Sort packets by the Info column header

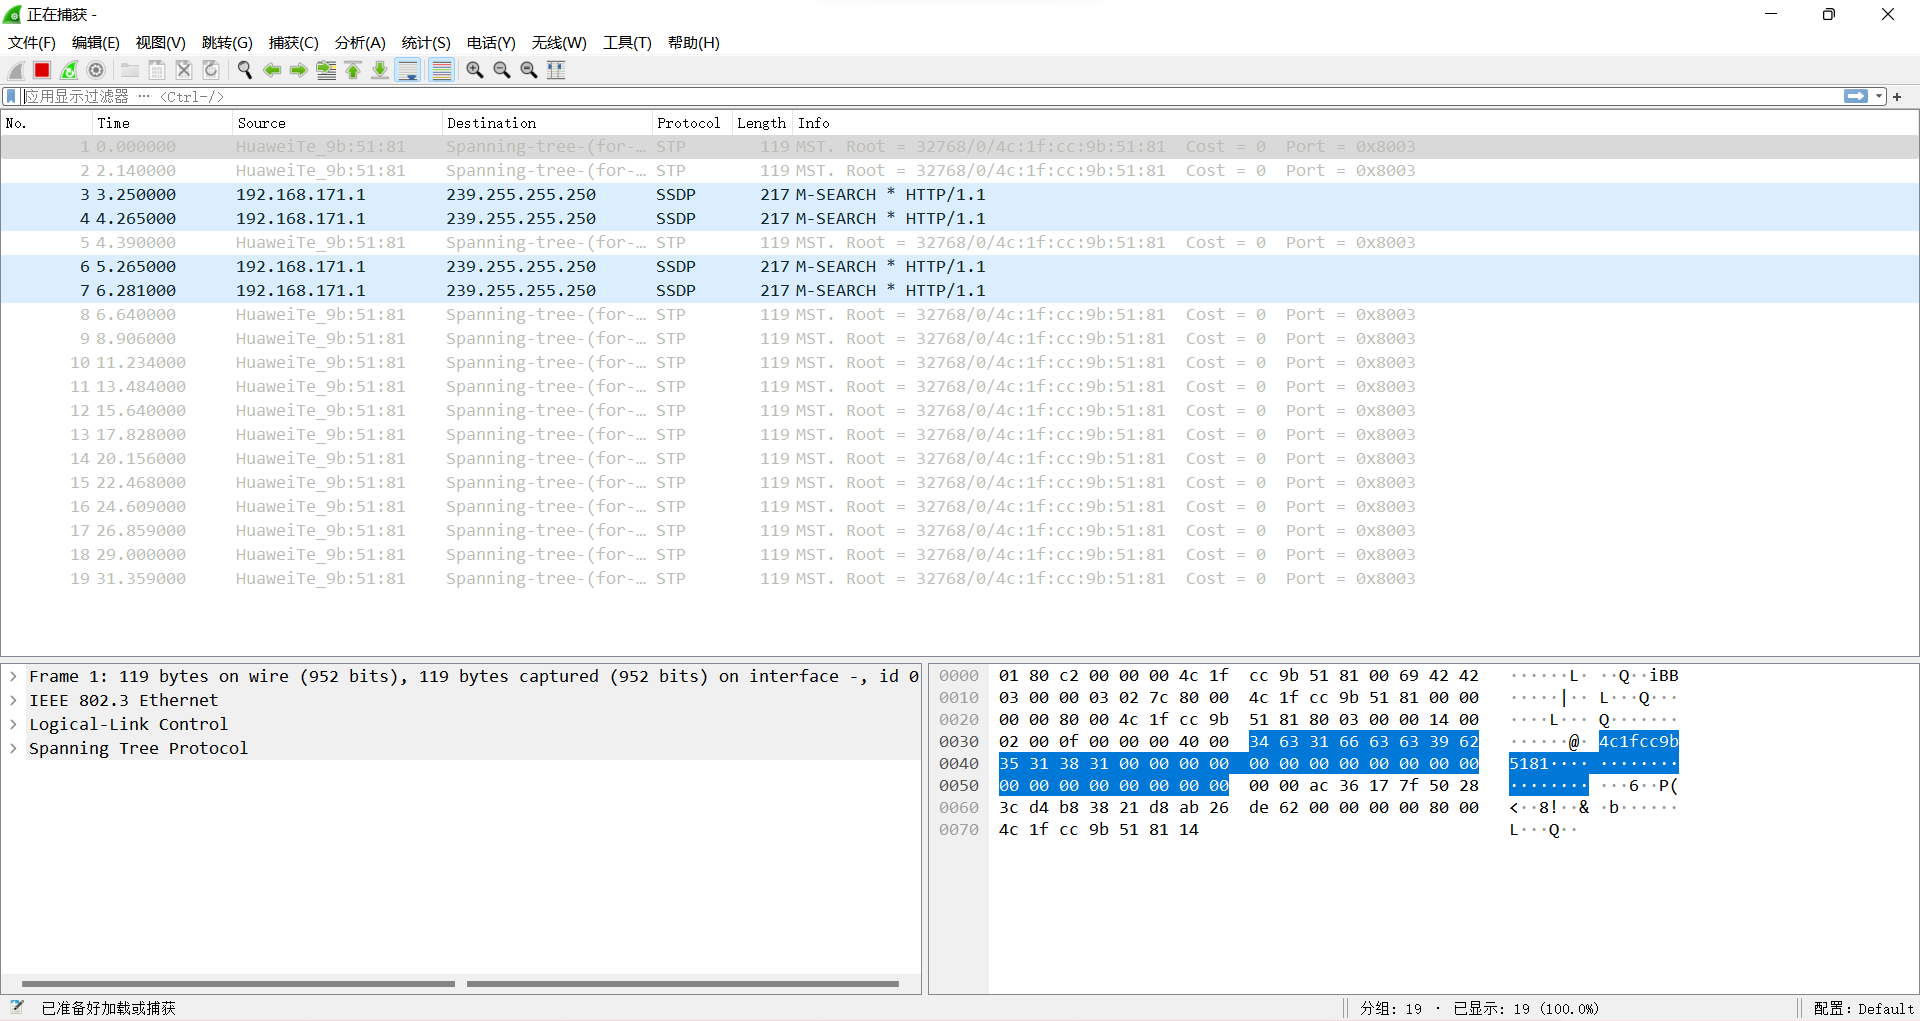[1354, 123]
